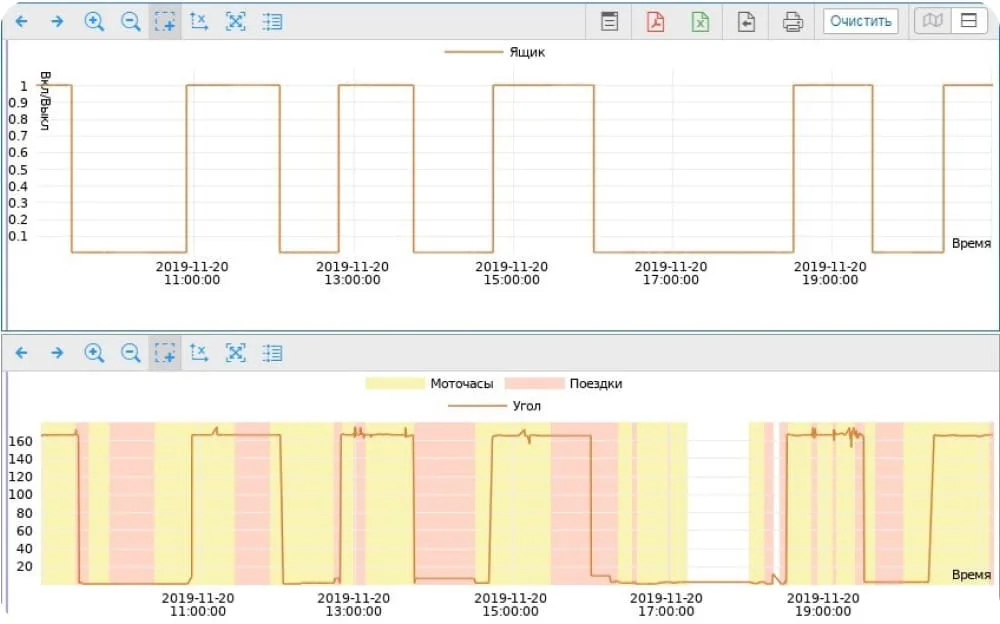Zoom out on the top Ящик chart
Viewport: 1000px width, 624px height.
(x=130, y=21)
